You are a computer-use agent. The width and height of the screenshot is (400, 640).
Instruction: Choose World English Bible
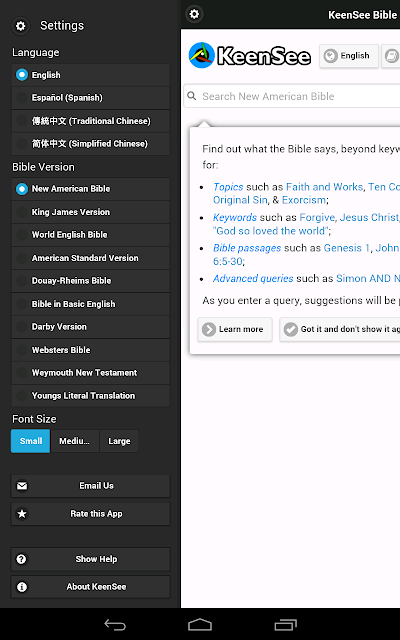pos(90,235)
